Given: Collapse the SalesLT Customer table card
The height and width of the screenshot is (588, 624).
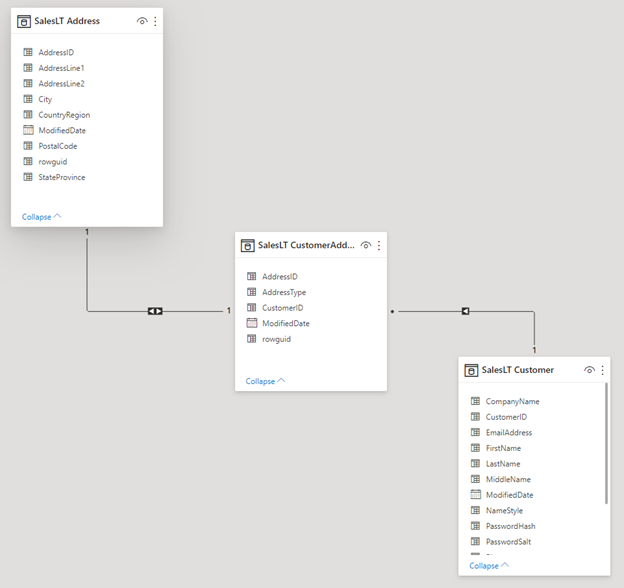Looking at the screenshot, I should 489,565.
